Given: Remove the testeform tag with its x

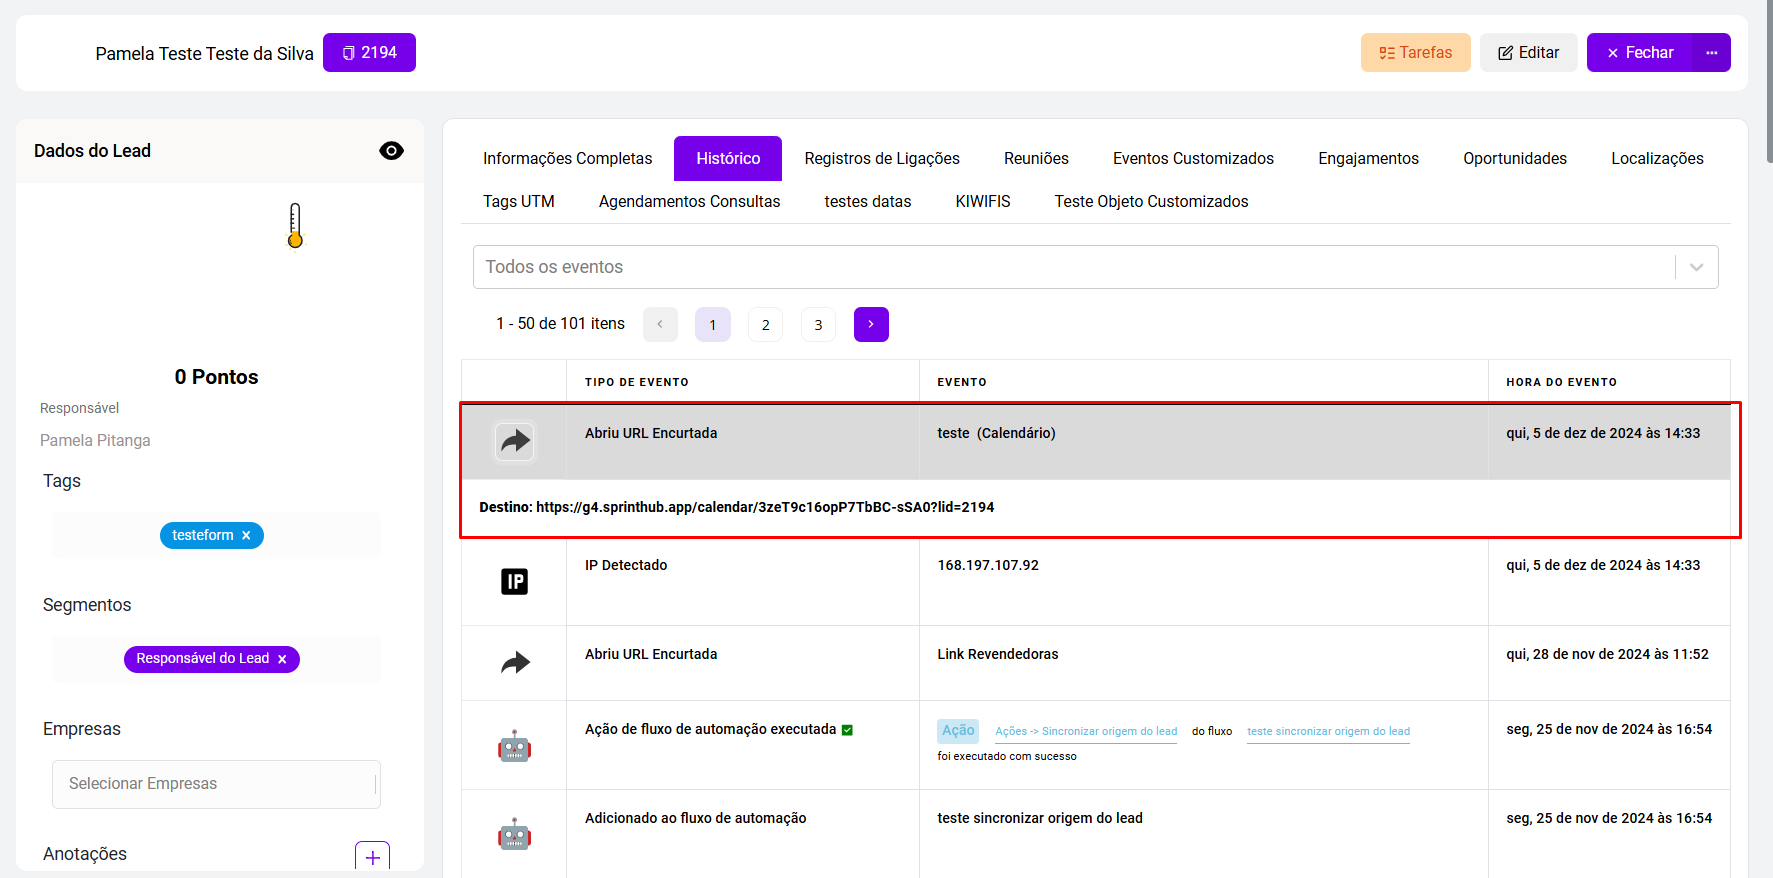Looking at the screenshot, I should [x=246, y=536].
